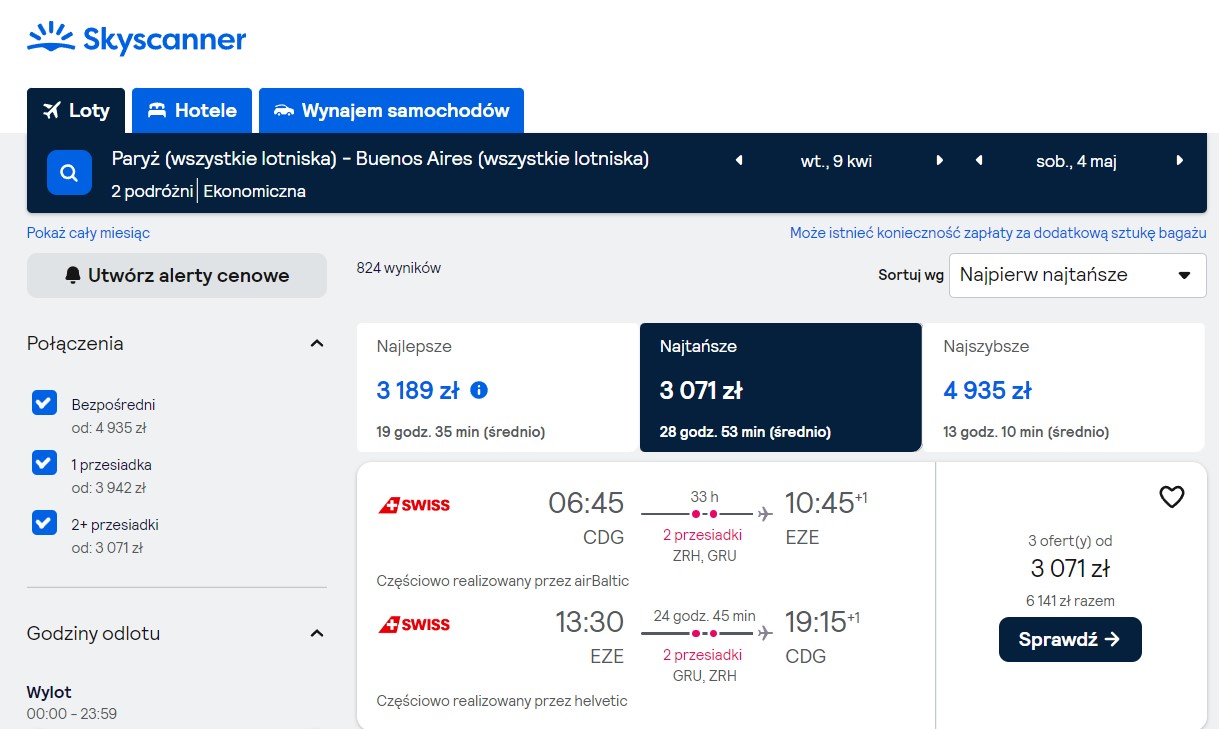Collapse the Połączenia section
The image size is (1219, 729).
[317, 344]
